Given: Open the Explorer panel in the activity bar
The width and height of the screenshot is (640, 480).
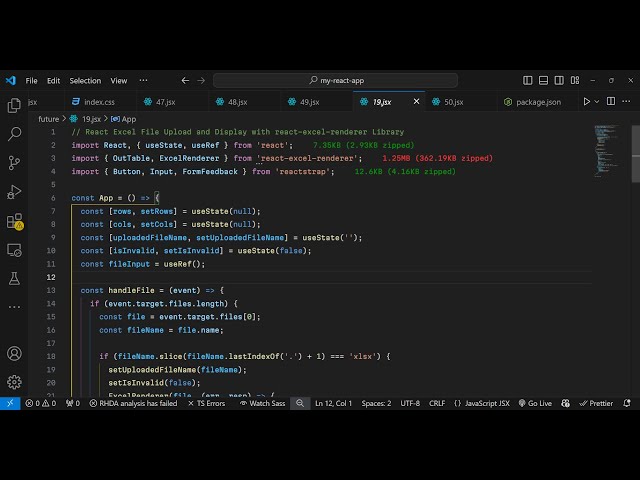Looking at the screenshot, I should click(x=14, y=105).
